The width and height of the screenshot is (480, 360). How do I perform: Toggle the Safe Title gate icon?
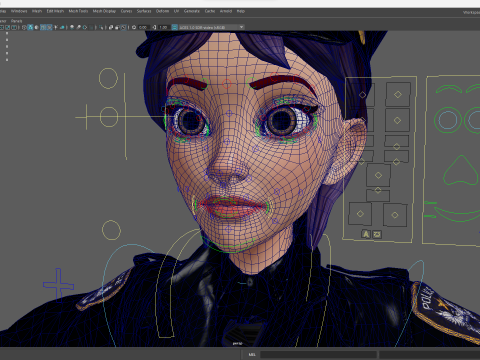[x=14, y=27]
